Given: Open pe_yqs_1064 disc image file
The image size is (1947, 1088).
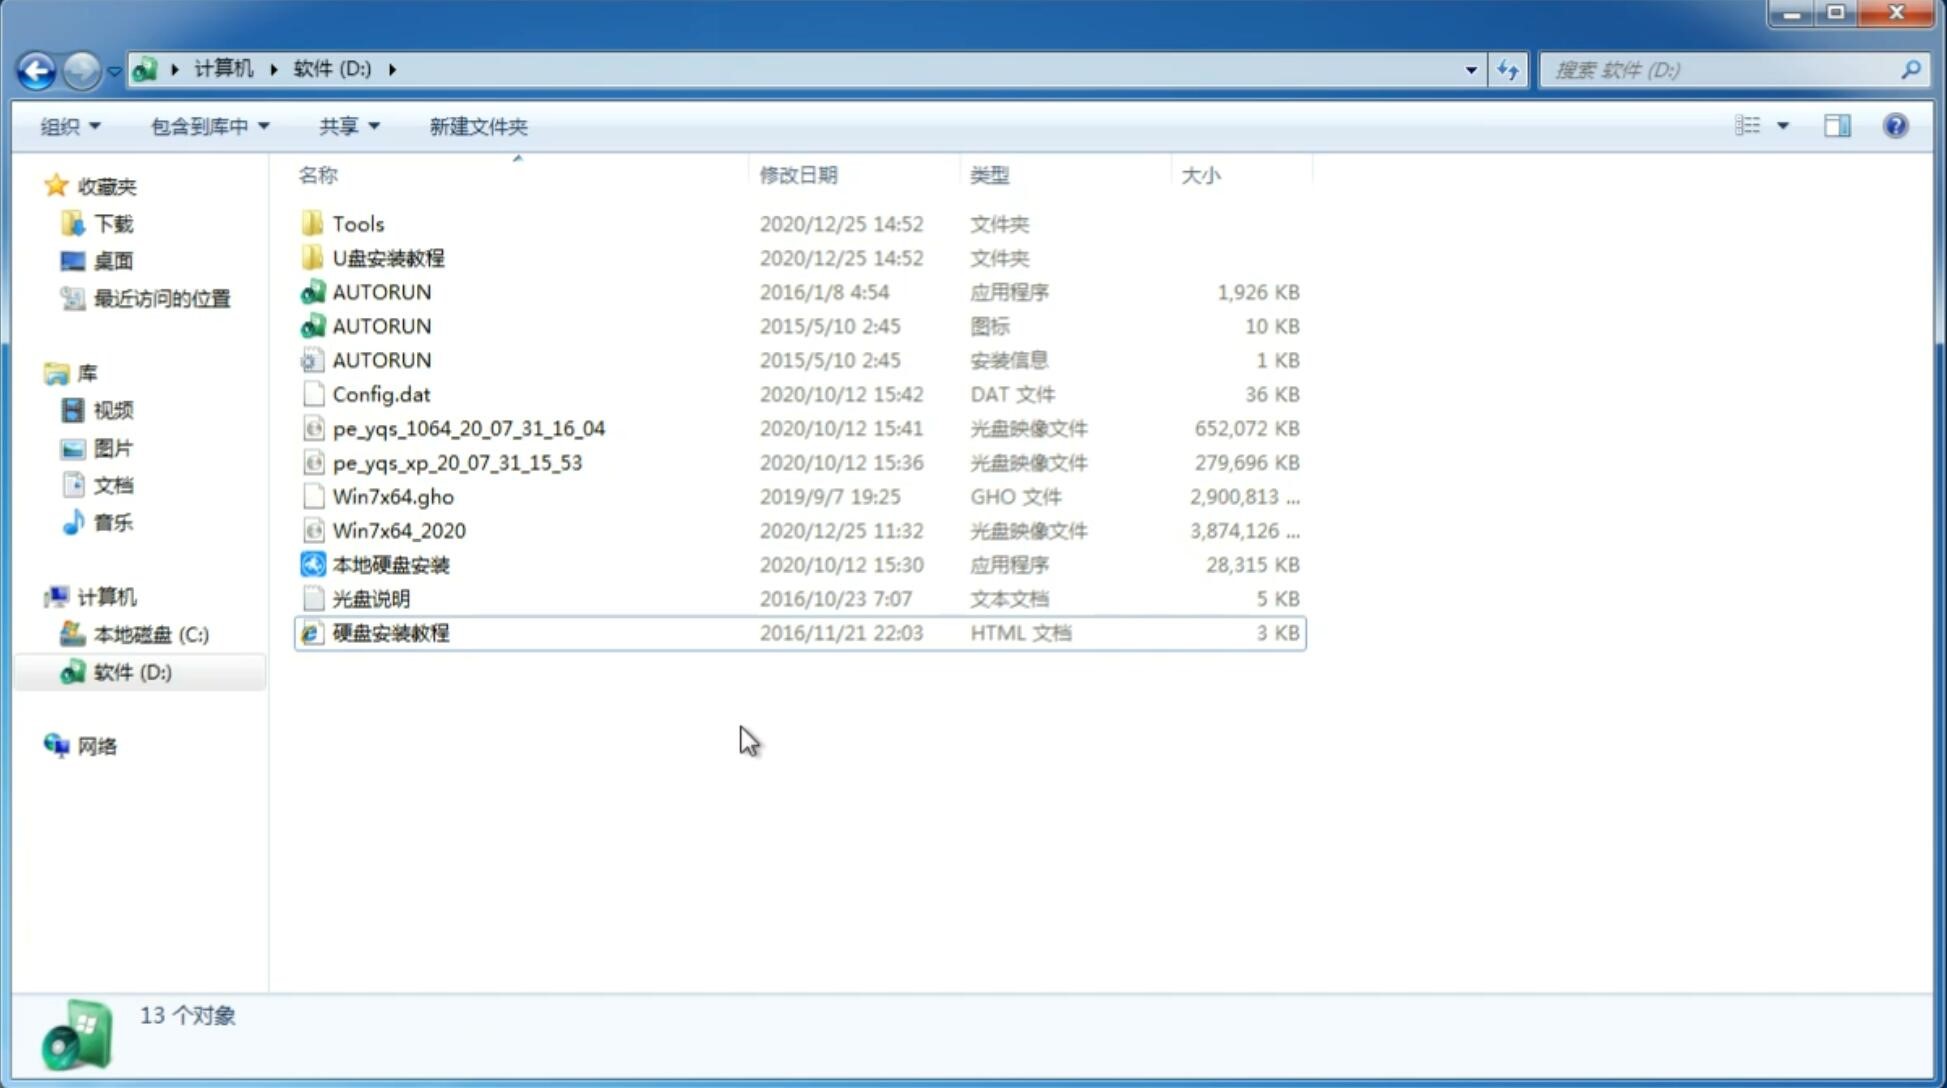Looking at the screenshot, I should tap(468, 428).
